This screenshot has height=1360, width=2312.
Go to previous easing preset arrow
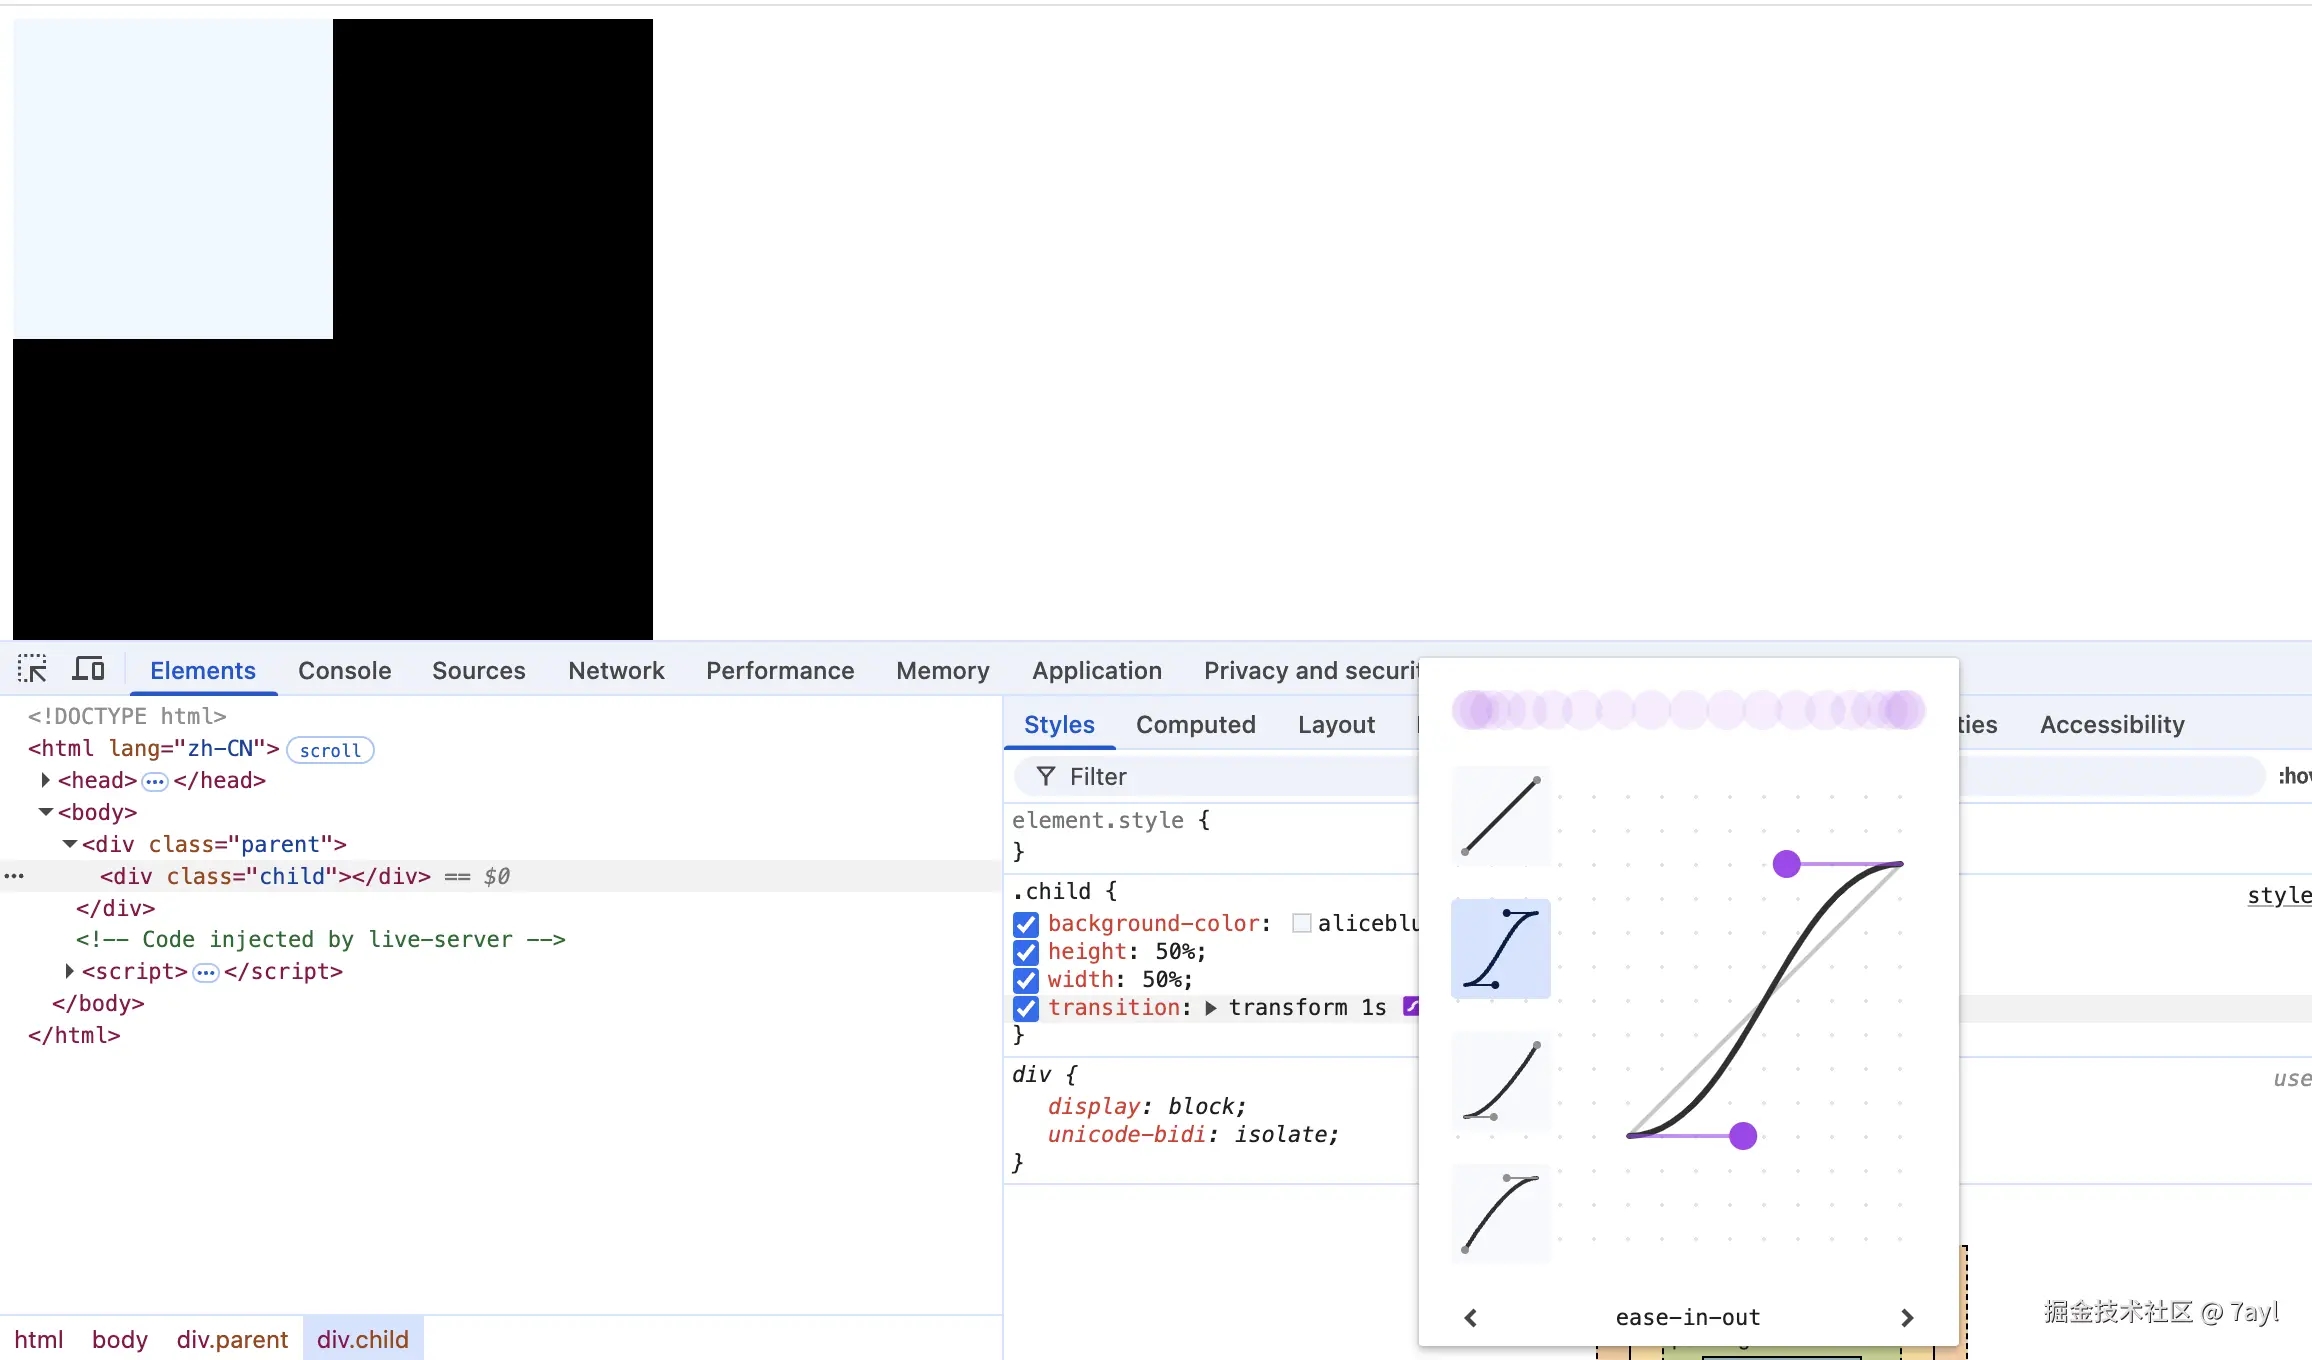(x=1470, y=1318)
